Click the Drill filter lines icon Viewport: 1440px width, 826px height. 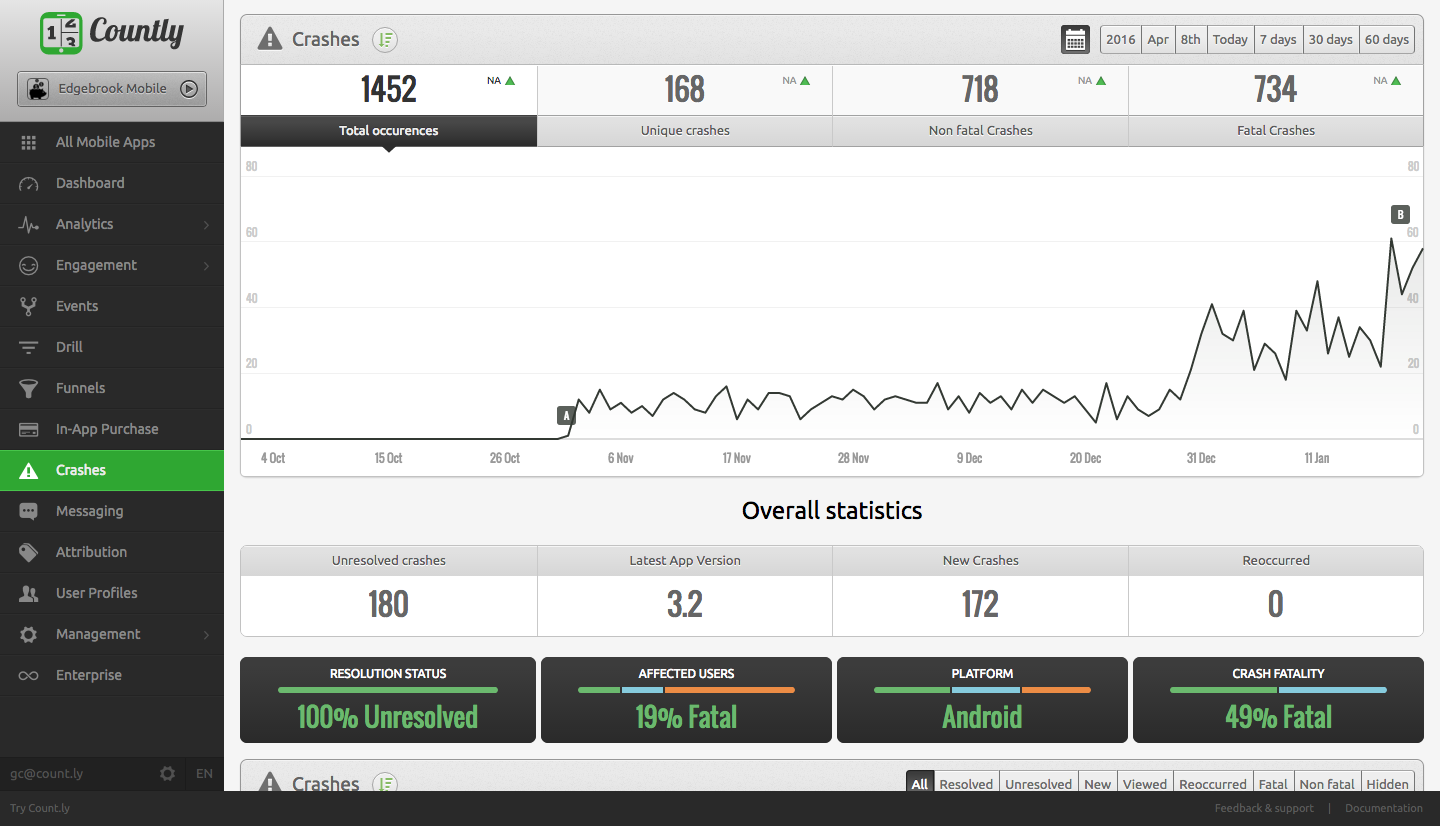(x=29, y=347)
